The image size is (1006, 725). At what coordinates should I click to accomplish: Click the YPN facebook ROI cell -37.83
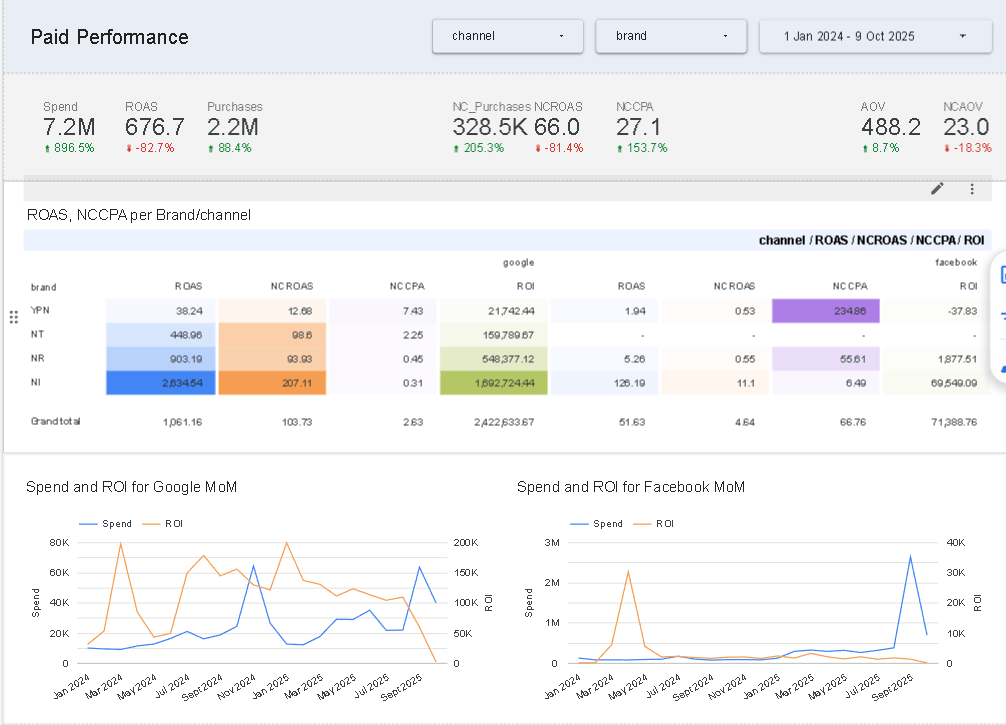(x=937, y=311)
